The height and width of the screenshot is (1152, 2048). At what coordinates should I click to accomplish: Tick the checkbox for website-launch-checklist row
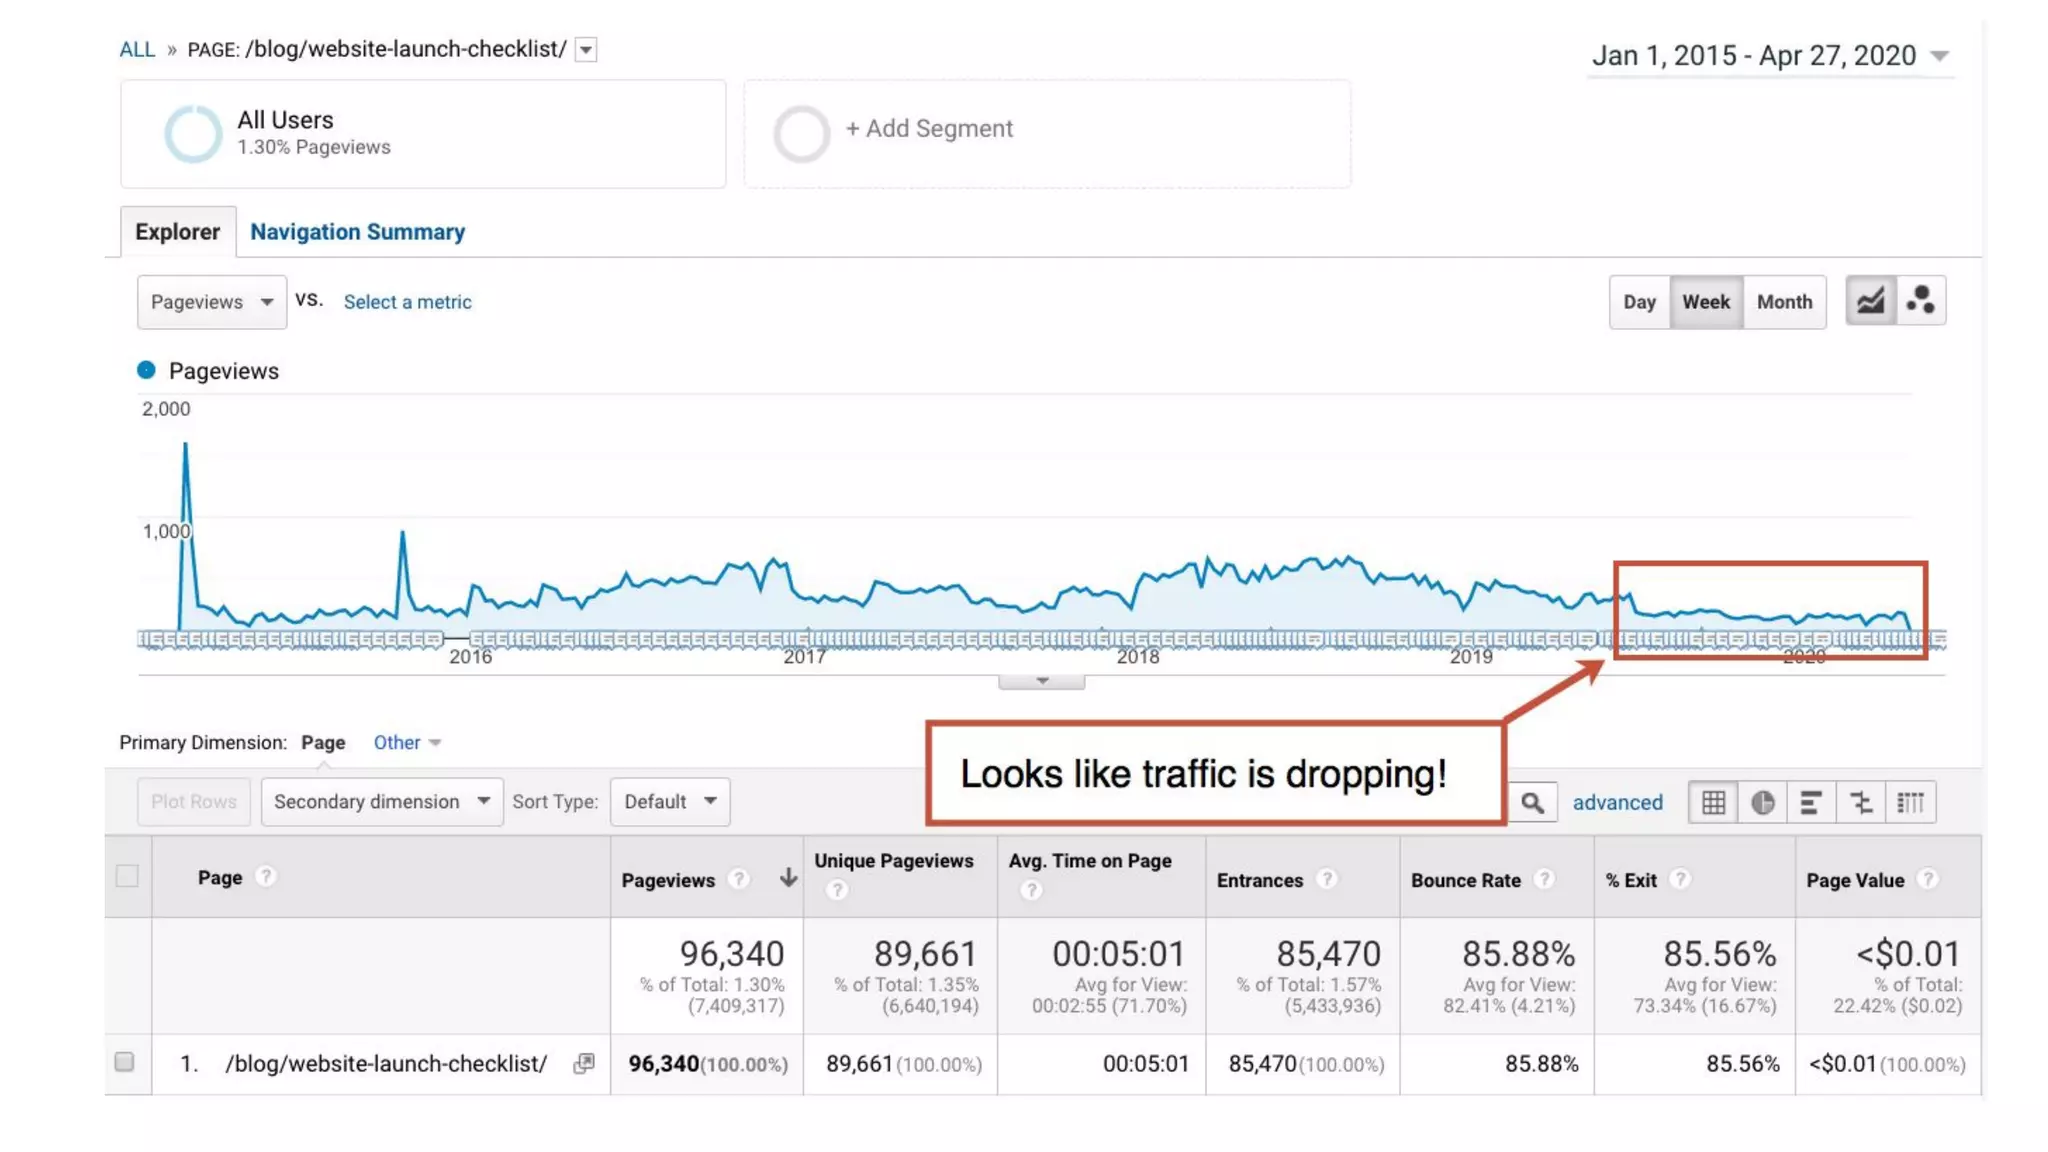pyautogui.click(x=124, y=1062)
